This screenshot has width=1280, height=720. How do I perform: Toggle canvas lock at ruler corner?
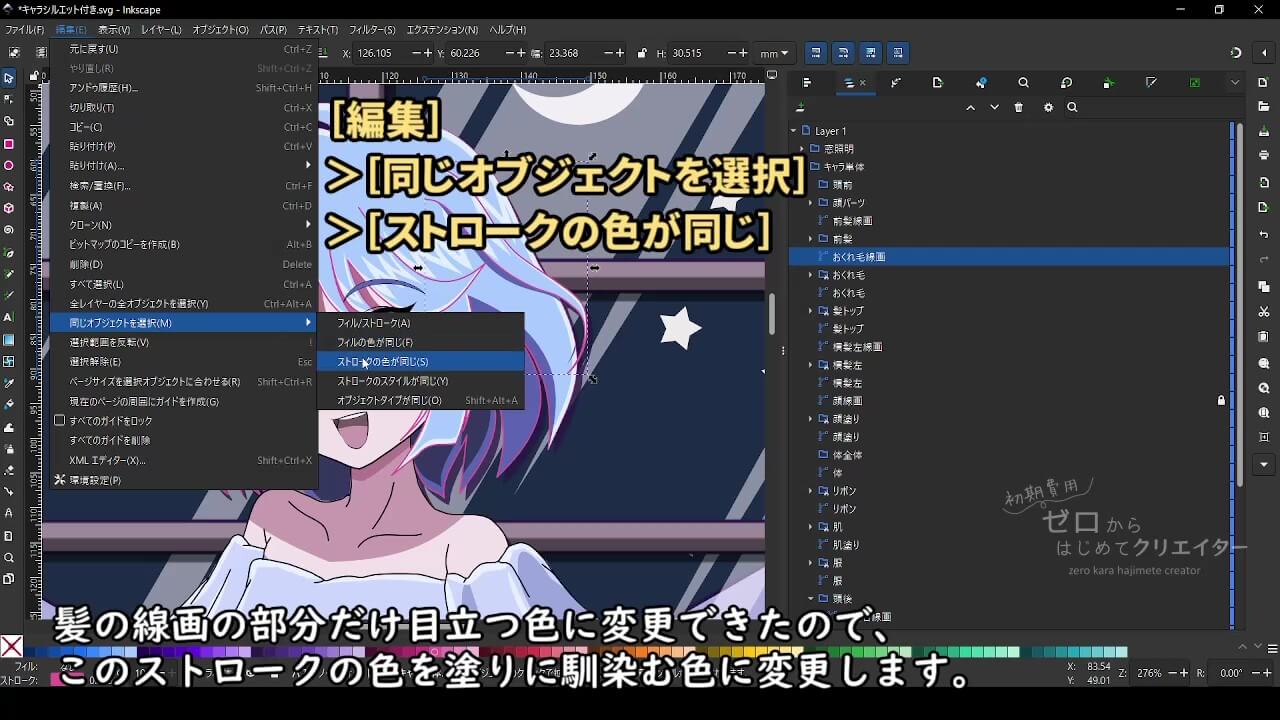(35, 76)
